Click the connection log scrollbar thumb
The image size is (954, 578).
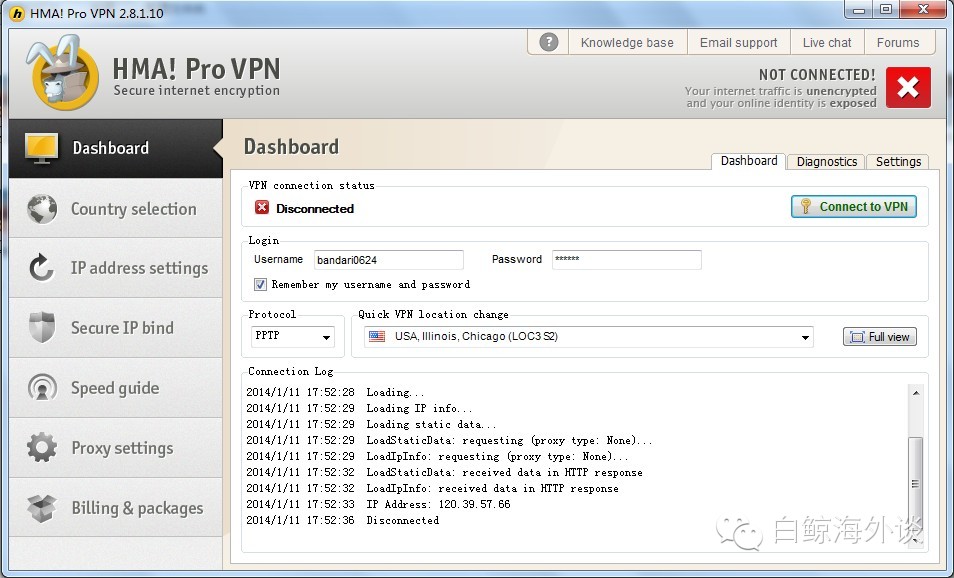(x=915, y=484)
